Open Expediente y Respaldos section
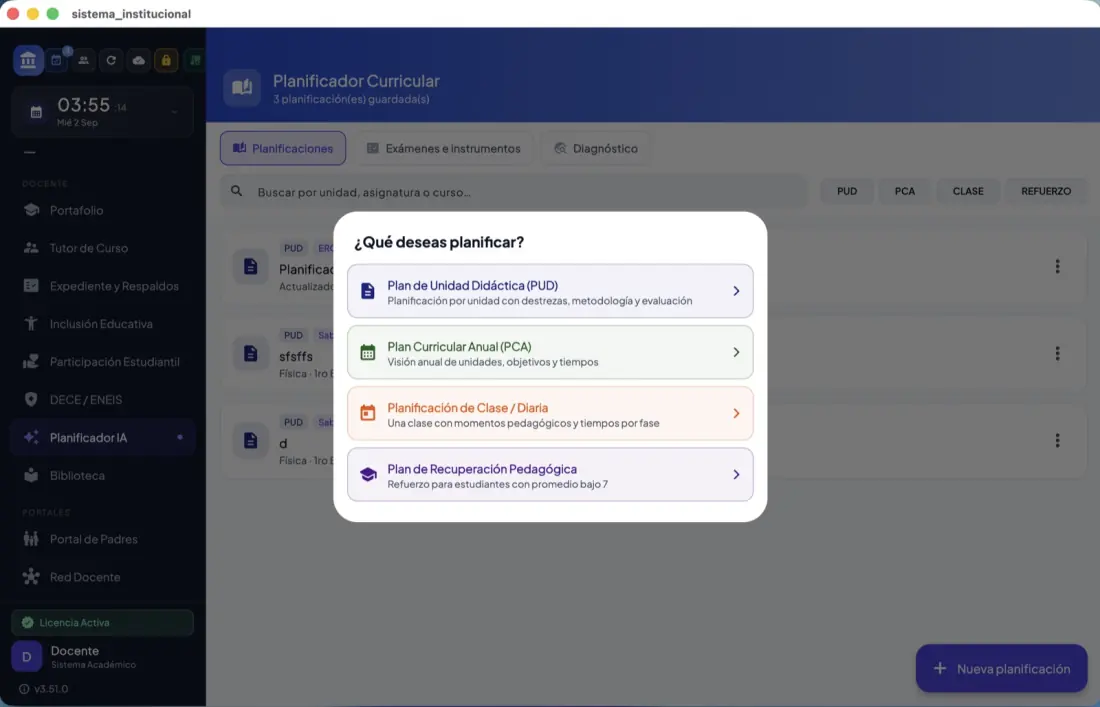 coord(102,286)
